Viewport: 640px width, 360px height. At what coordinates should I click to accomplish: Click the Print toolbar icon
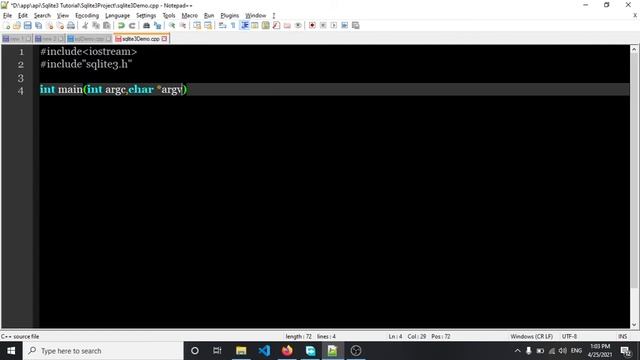click(x=71, y=25)
